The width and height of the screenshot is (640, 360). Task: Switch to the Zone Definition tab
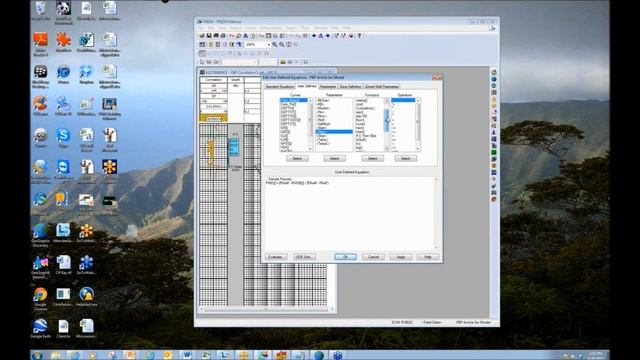click(350, 87)
